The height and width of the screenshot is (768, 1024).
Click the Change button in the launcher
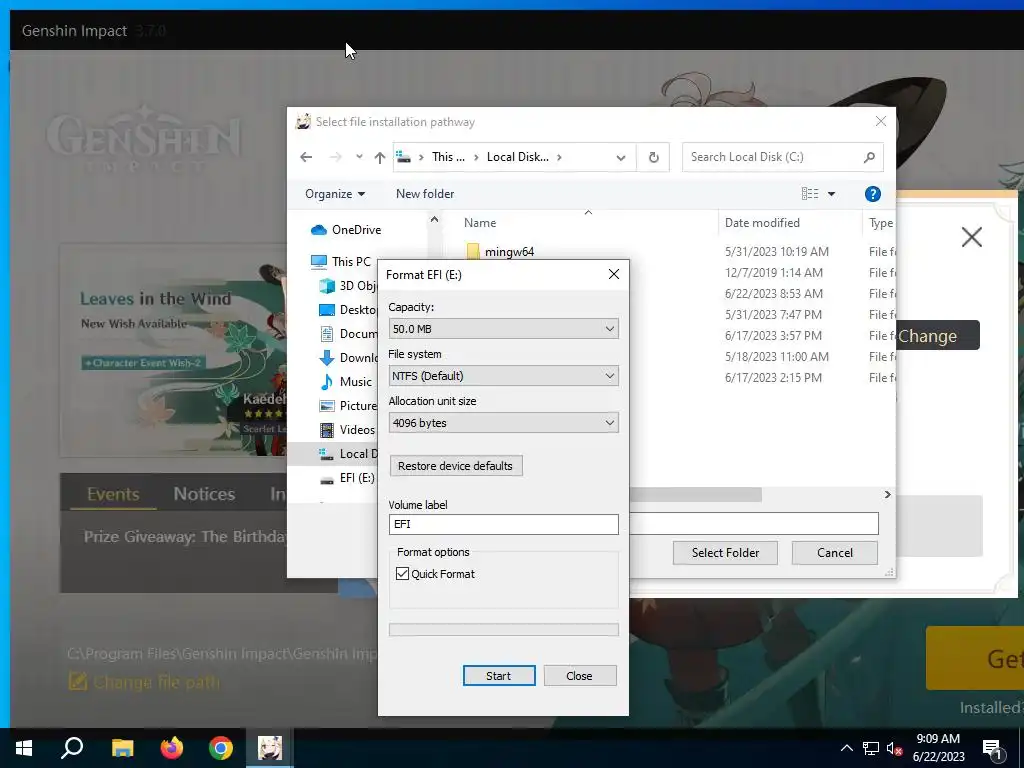938,336
